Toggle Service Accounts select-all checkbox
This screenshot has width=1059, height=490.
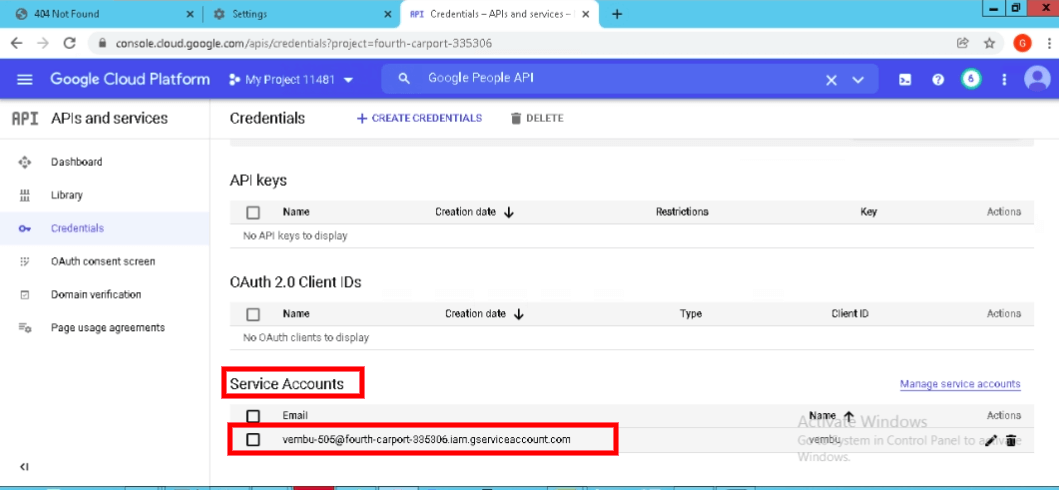click(x=253, y=416)
